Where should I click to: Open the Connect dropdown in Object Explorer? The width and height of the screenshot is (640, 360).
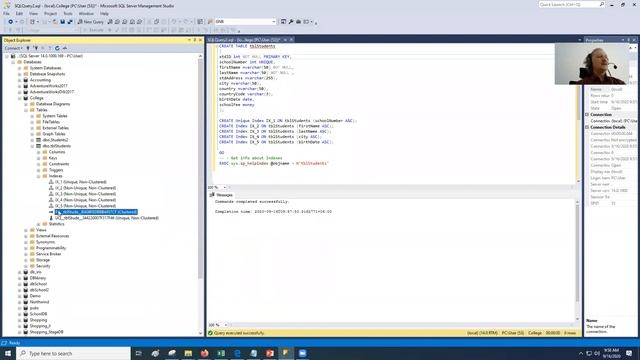(x=13, y=48)
